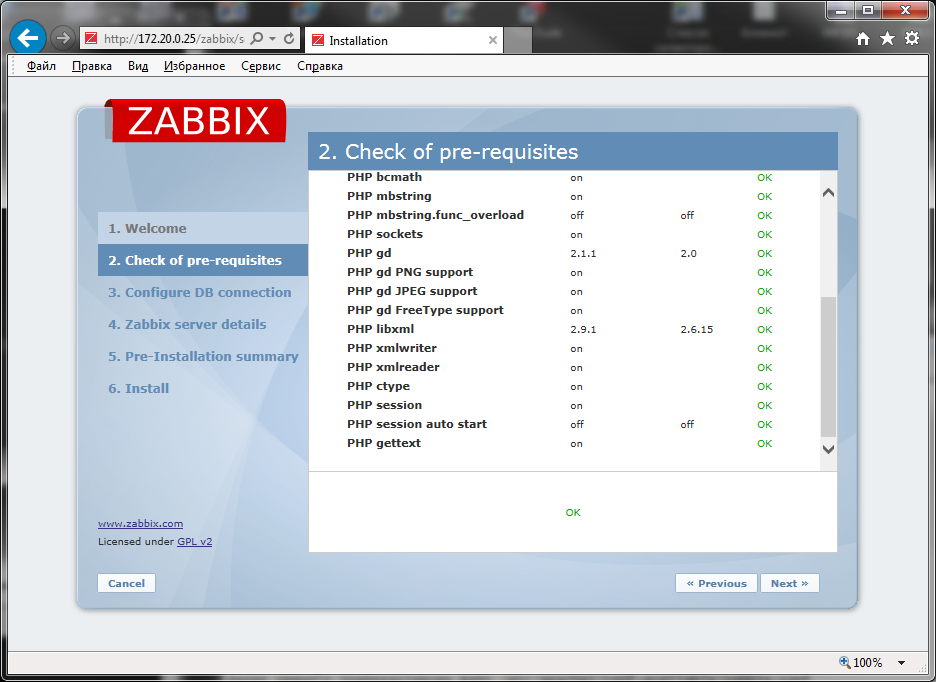The height and width of the screenshot is (682, 936).
Task: Go back with the Previous button
Action: (x=716, y=583)
